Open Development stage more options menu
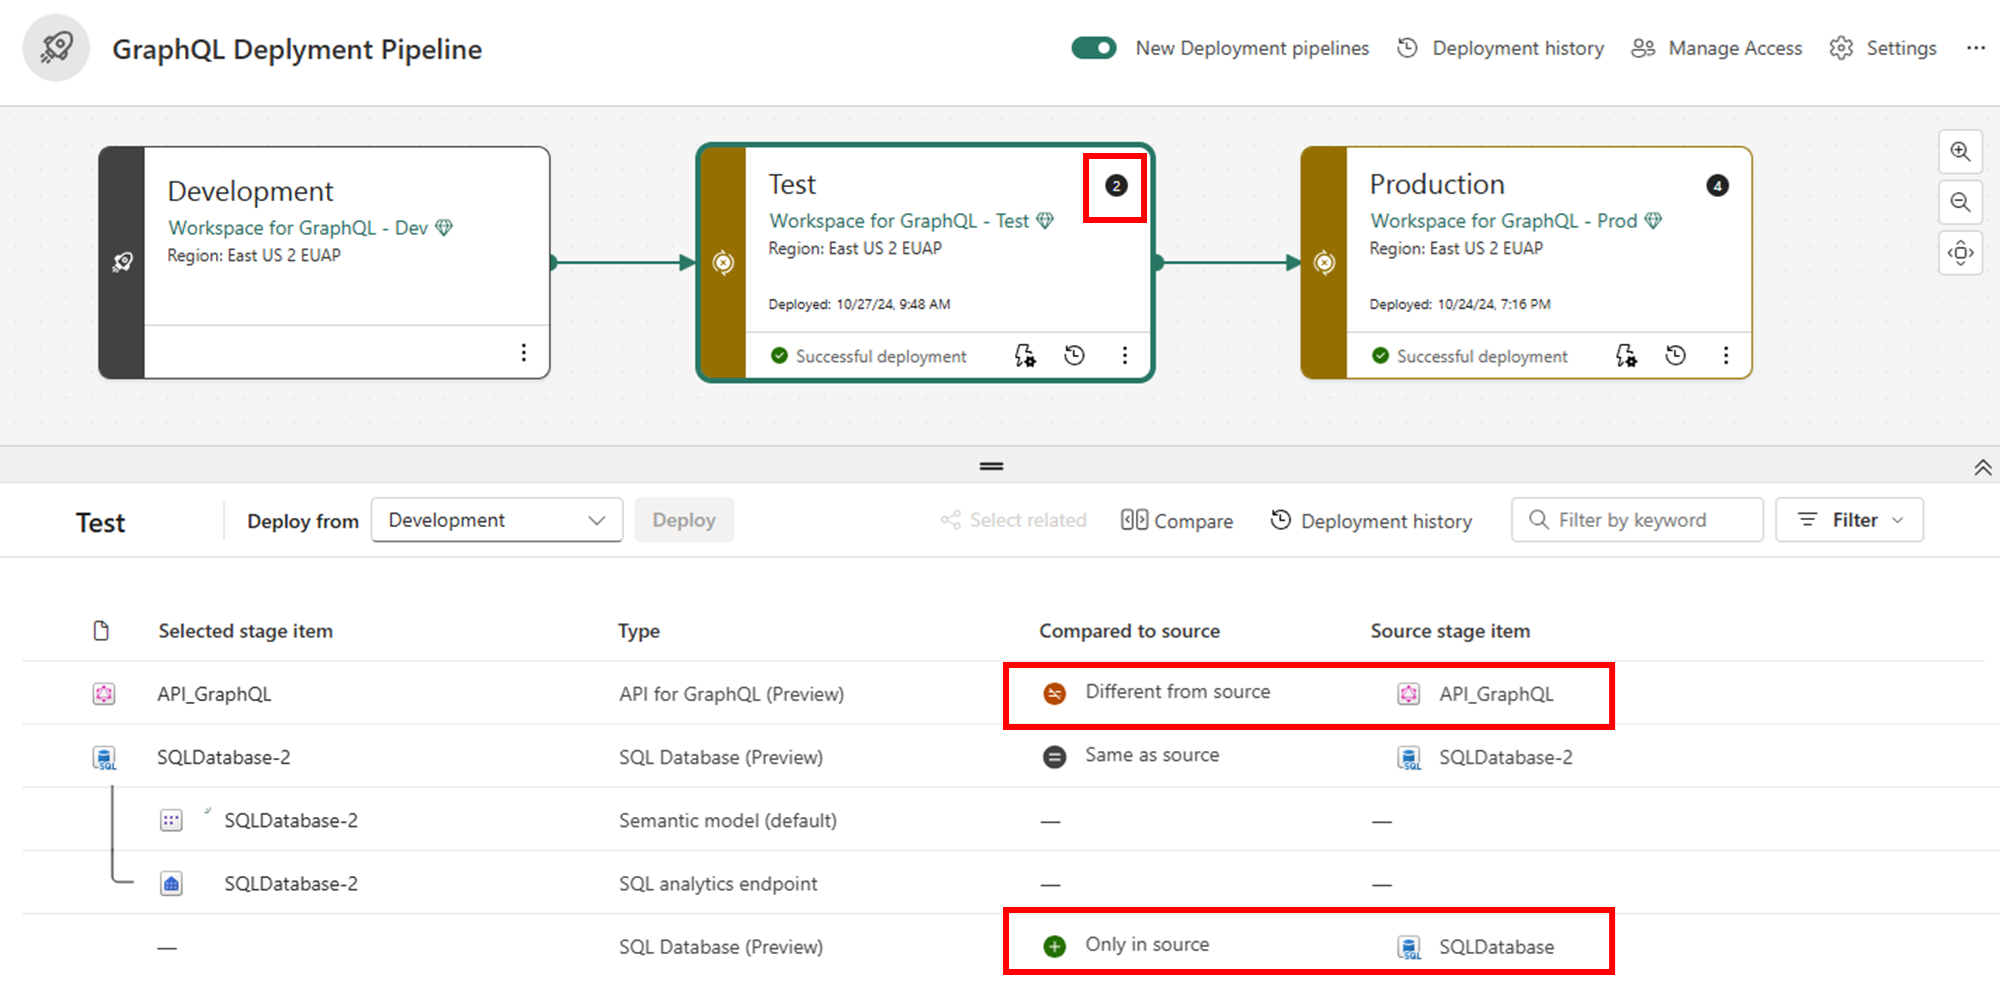Image resolution: width=2000 pixels, height=1007 pixels. (524, 353)
